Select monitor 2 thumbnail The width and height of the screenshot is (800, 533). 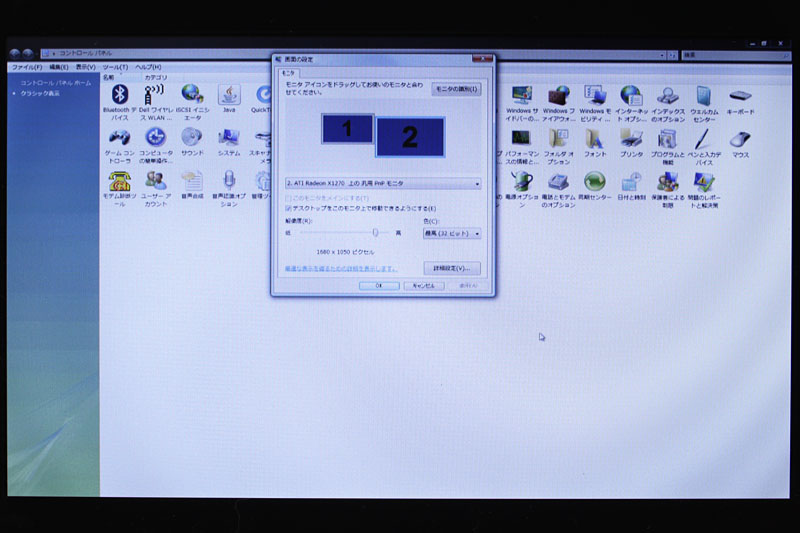pyautogui.click(x=410, y=137)
